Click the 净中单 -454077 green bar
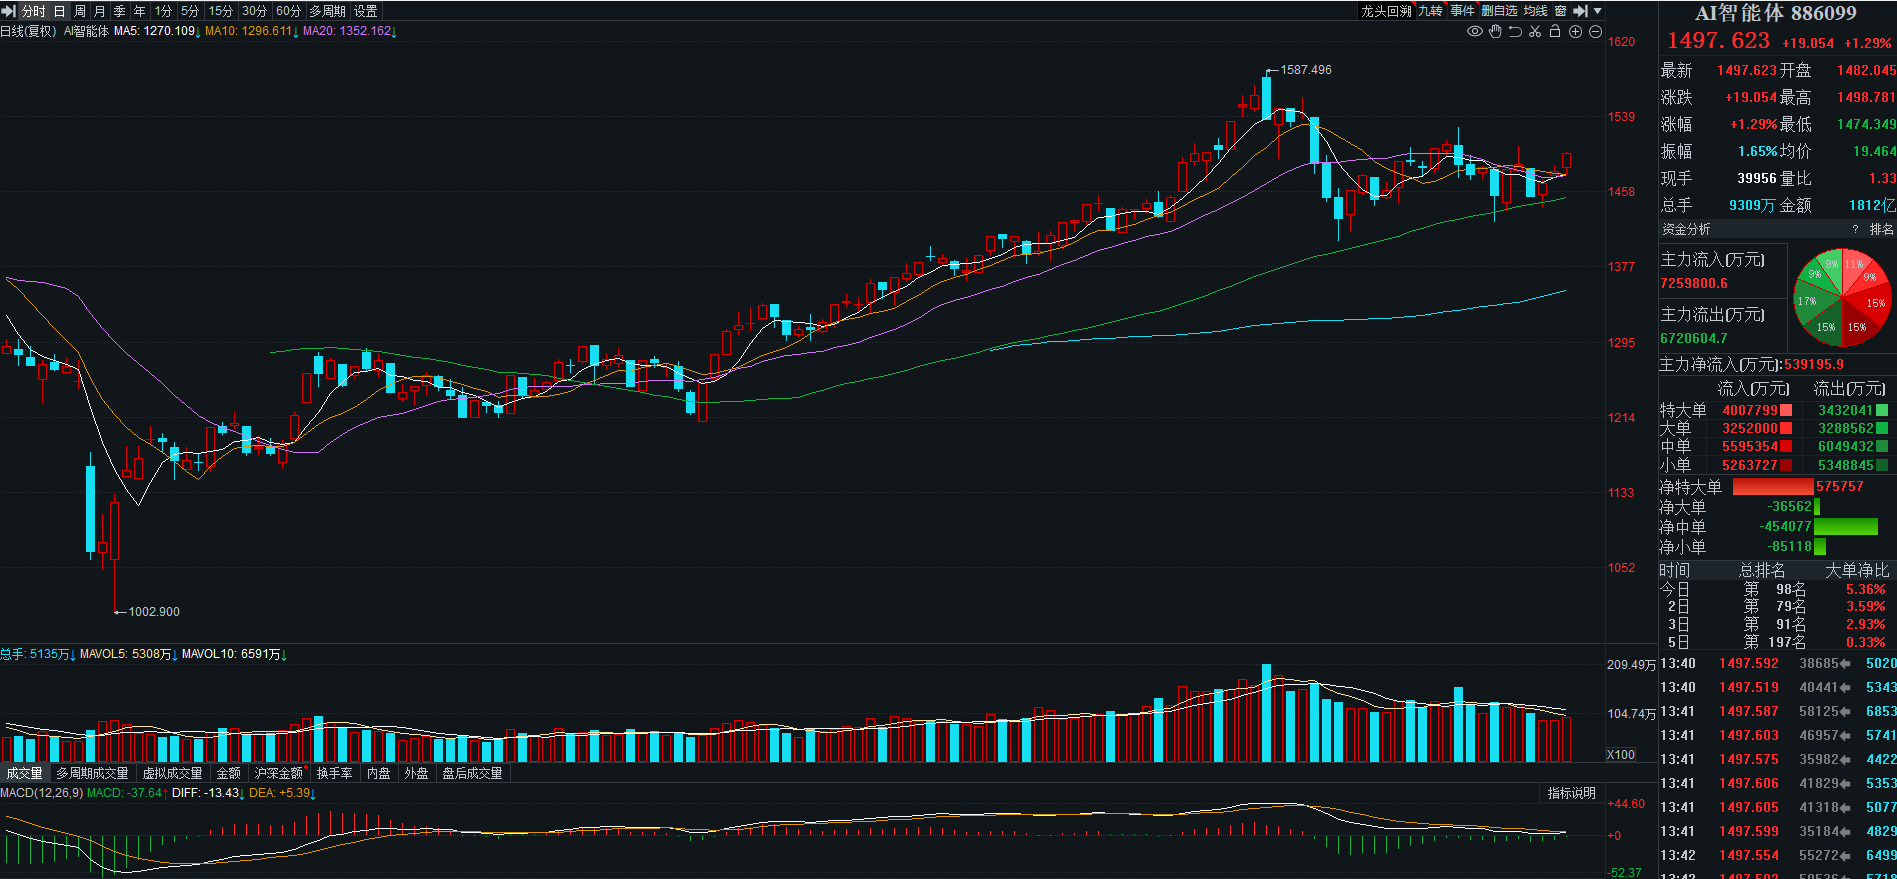Screen dimensions: 1897x879 coord(1846,527)
